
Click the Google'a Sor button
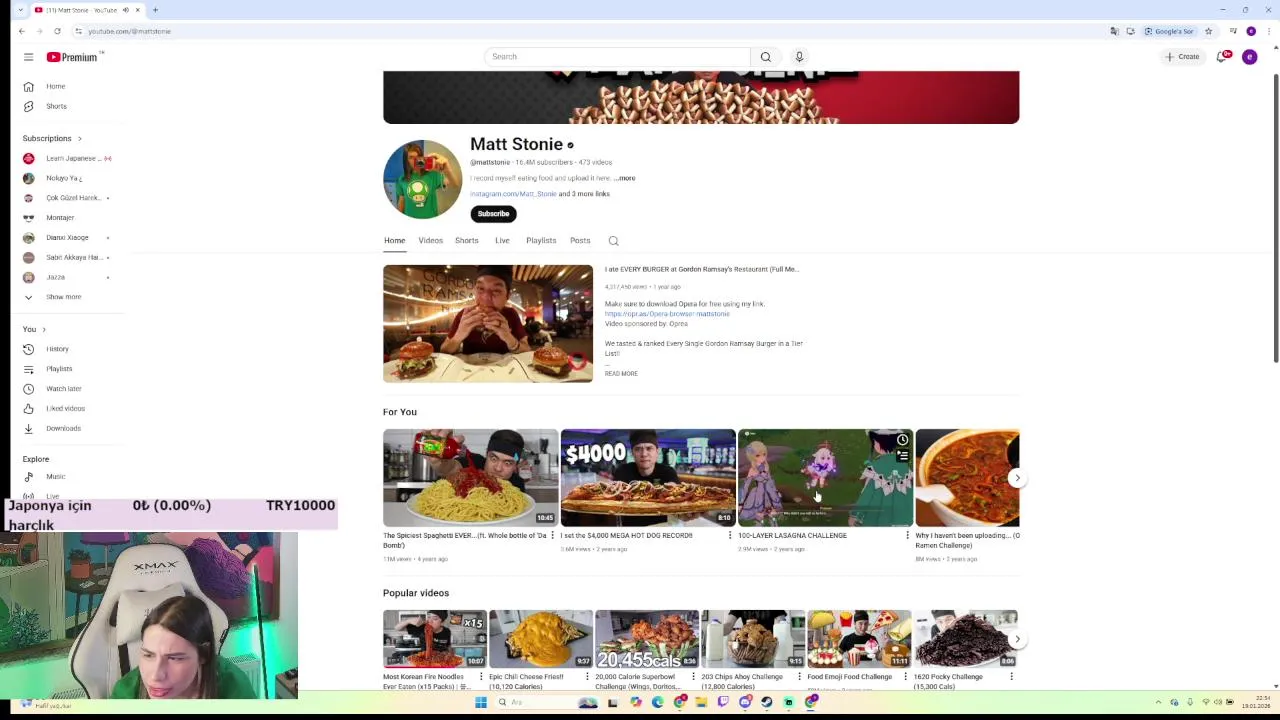1169,31
